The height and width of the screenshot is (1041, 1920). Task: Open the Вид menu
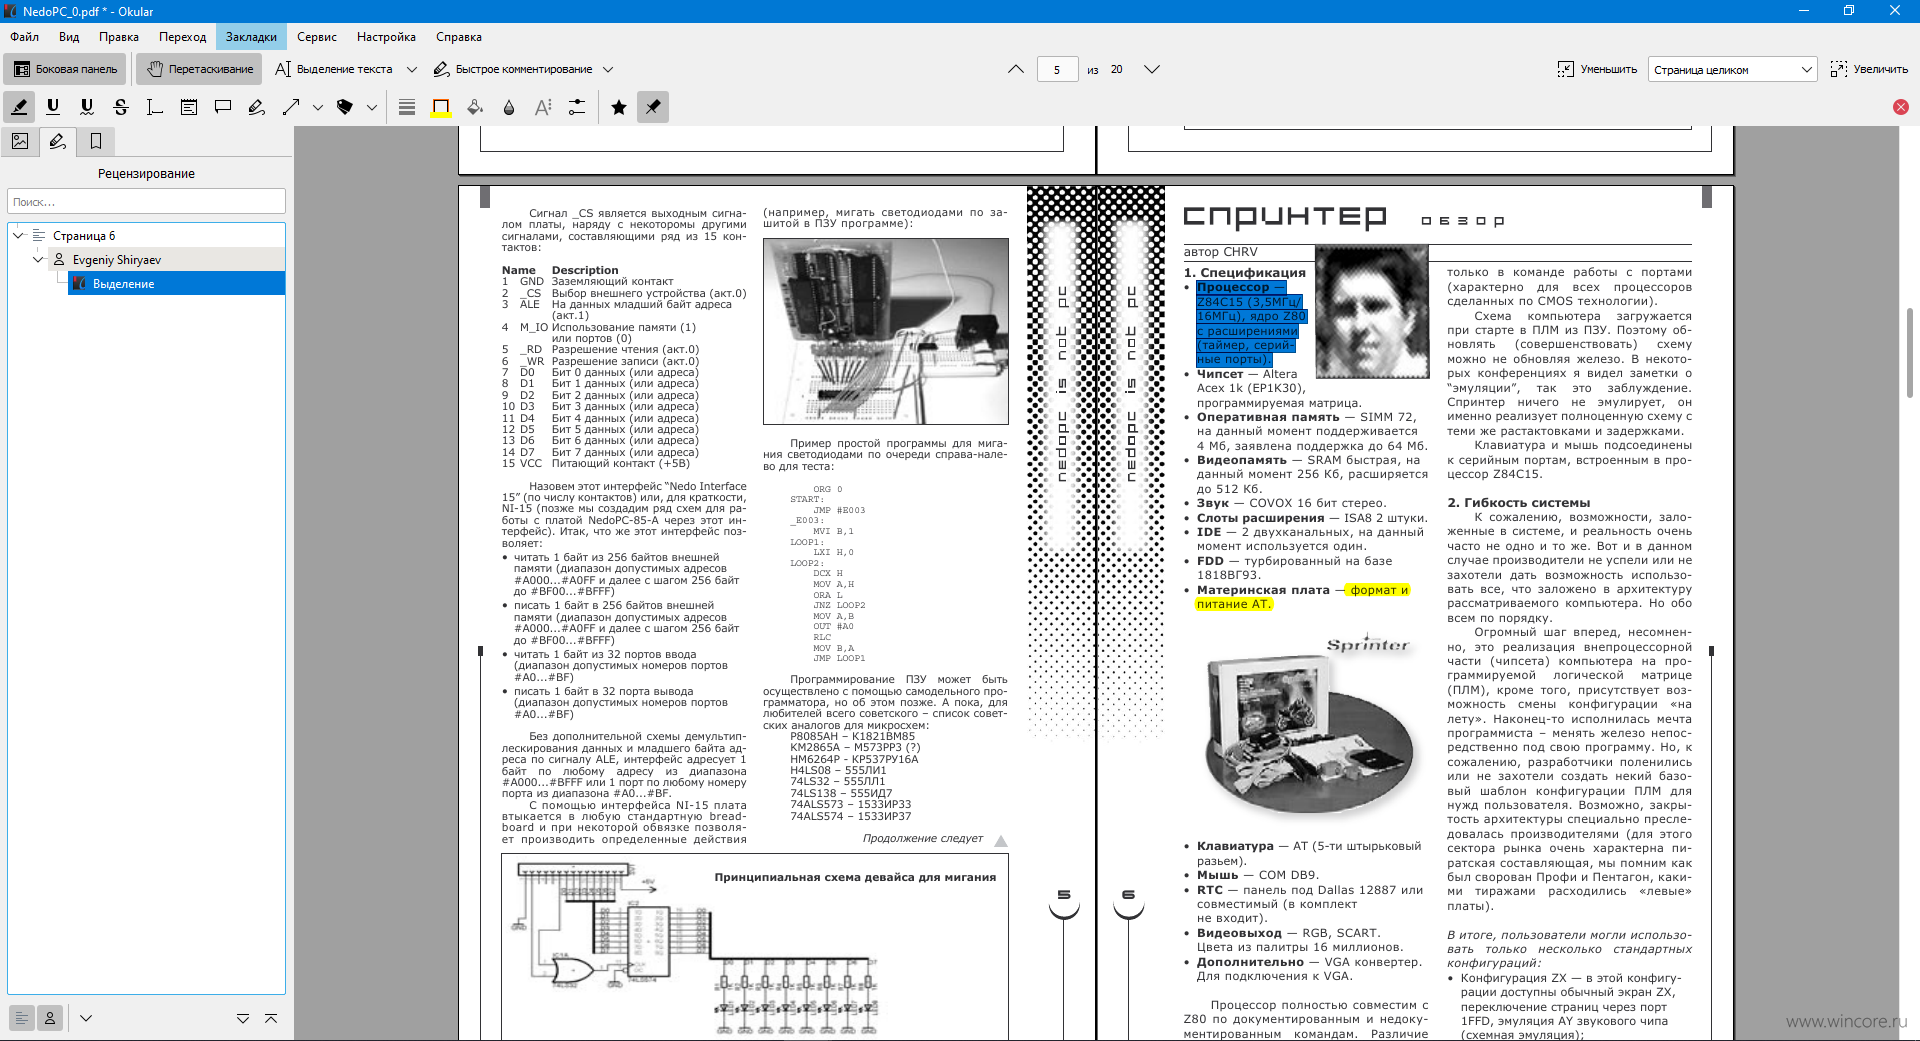[x=69, y=37]
